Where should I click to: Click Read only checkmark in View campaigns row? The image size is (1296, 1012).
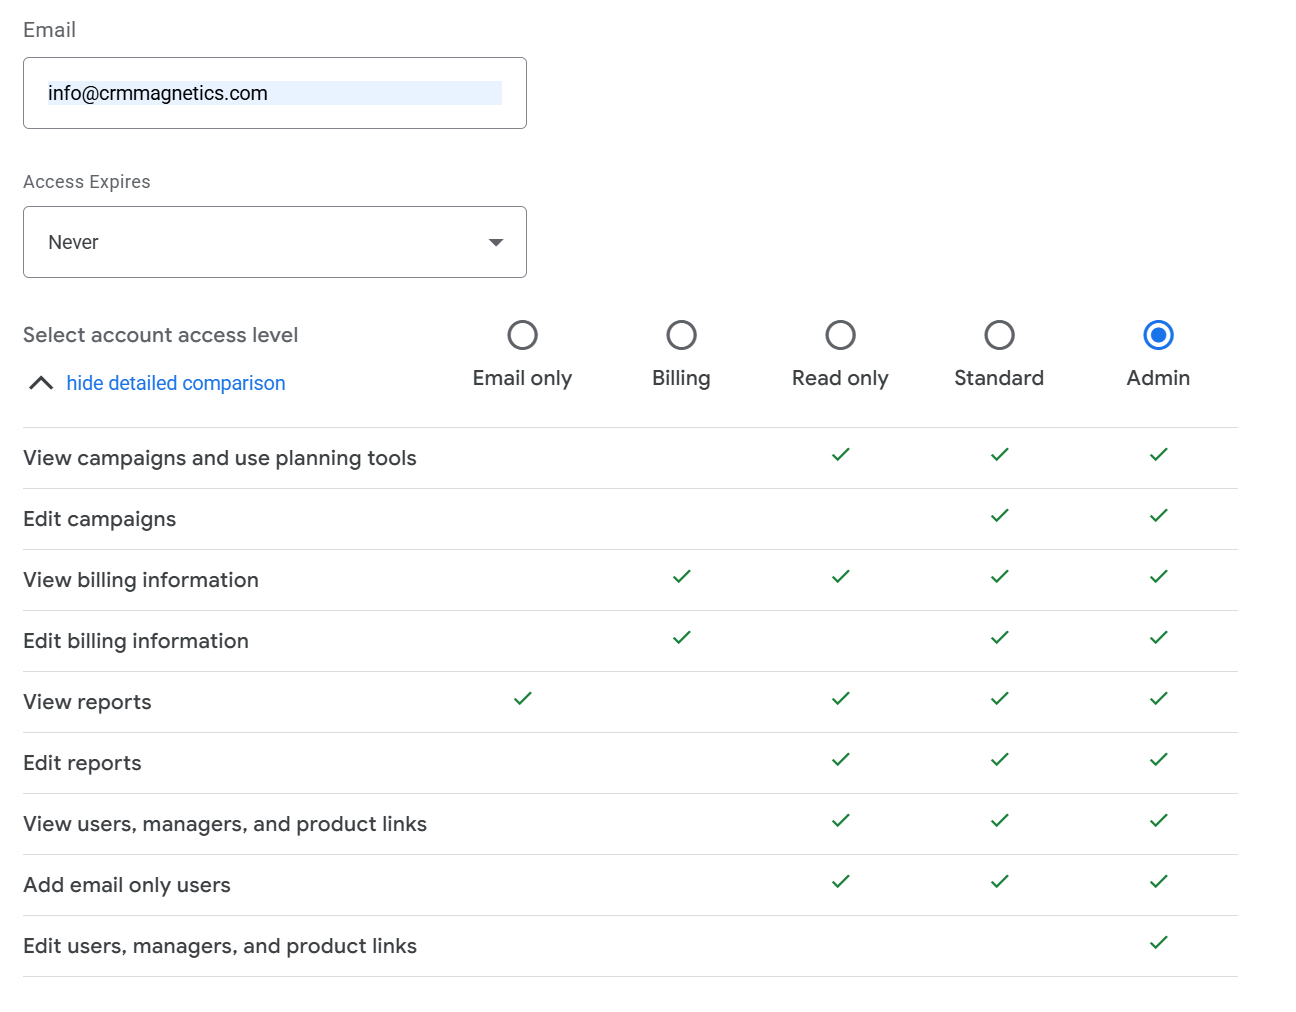(840, 455)
